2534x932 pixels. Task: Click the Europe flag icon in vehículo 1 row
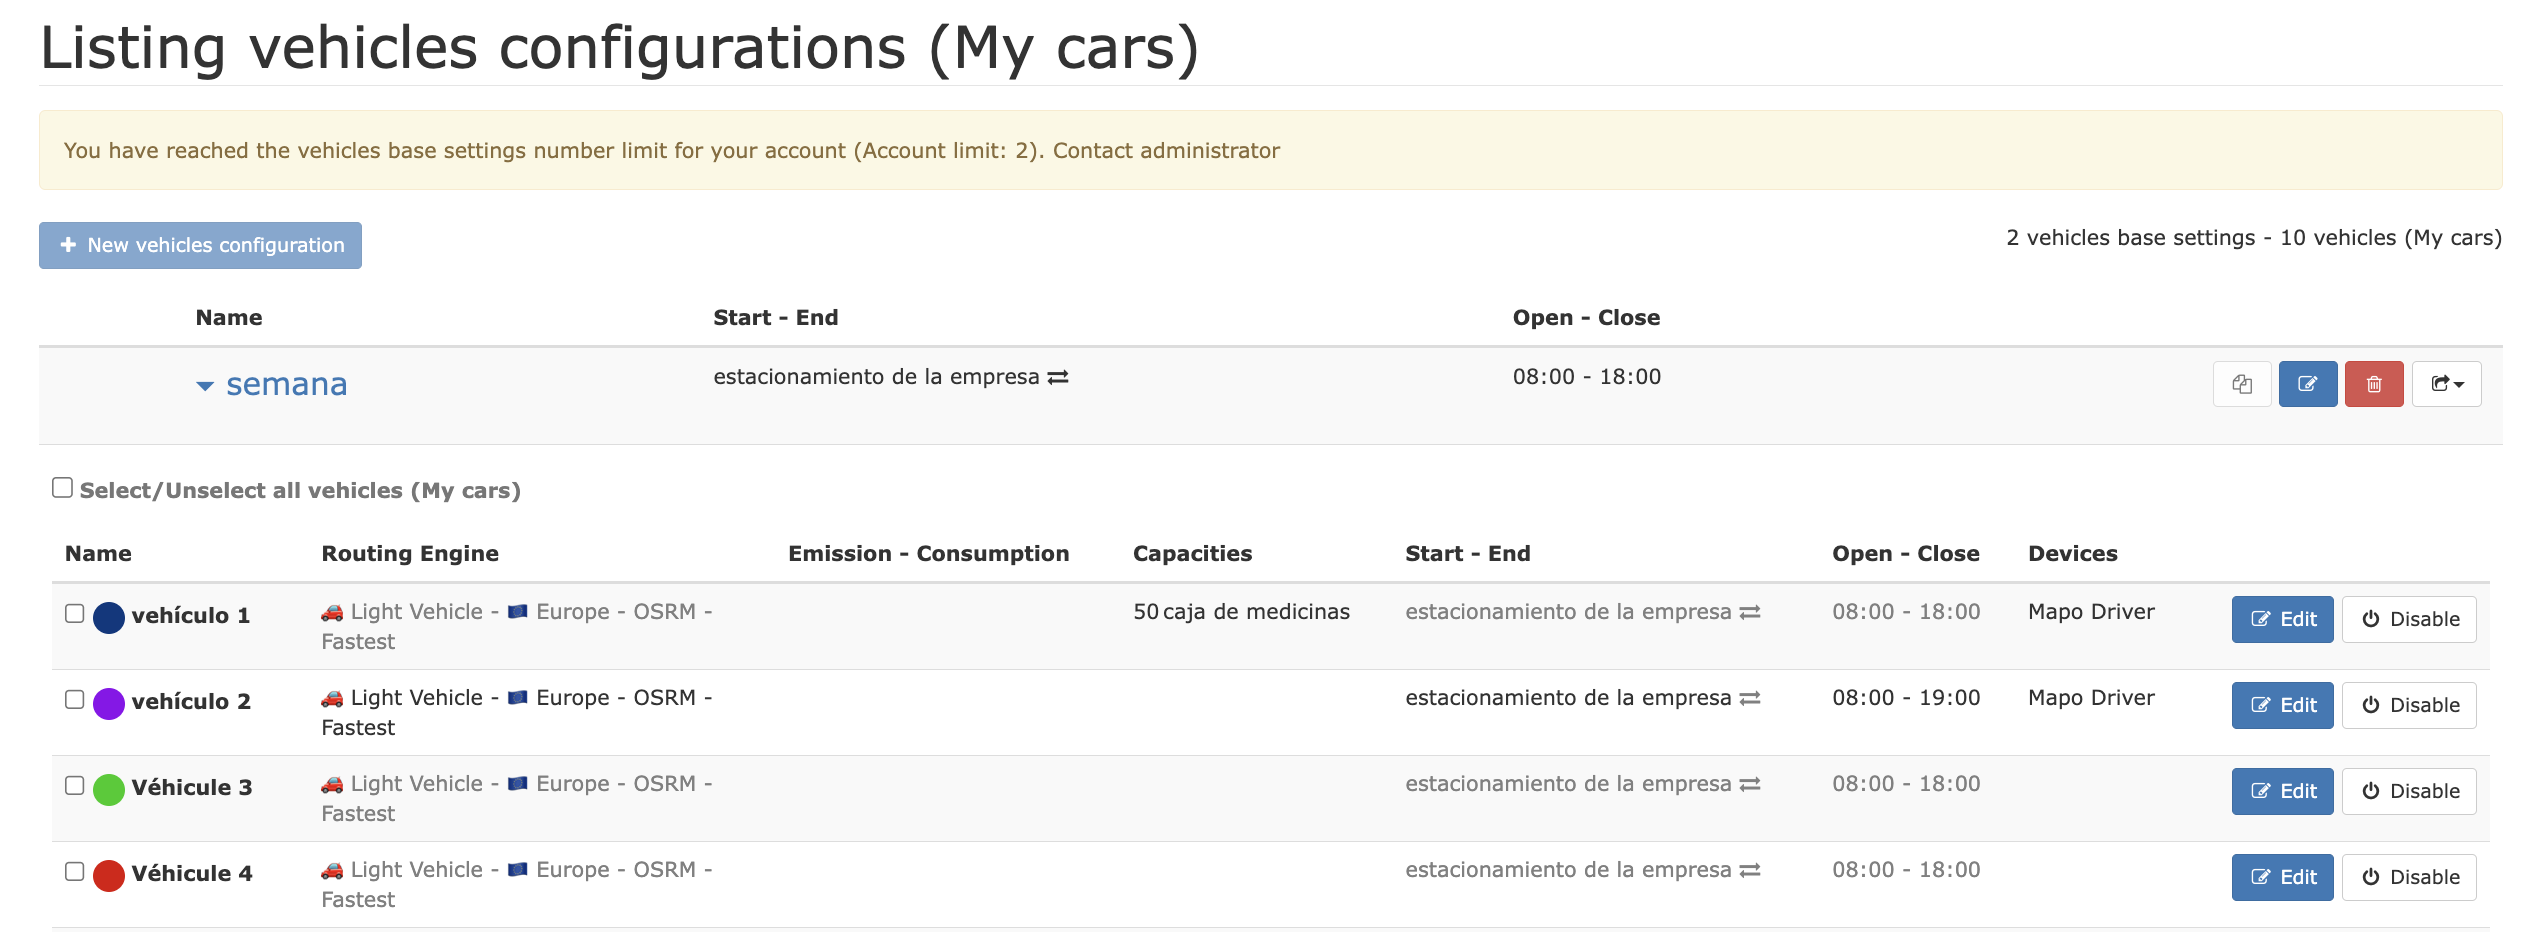[x=517, y=612]
